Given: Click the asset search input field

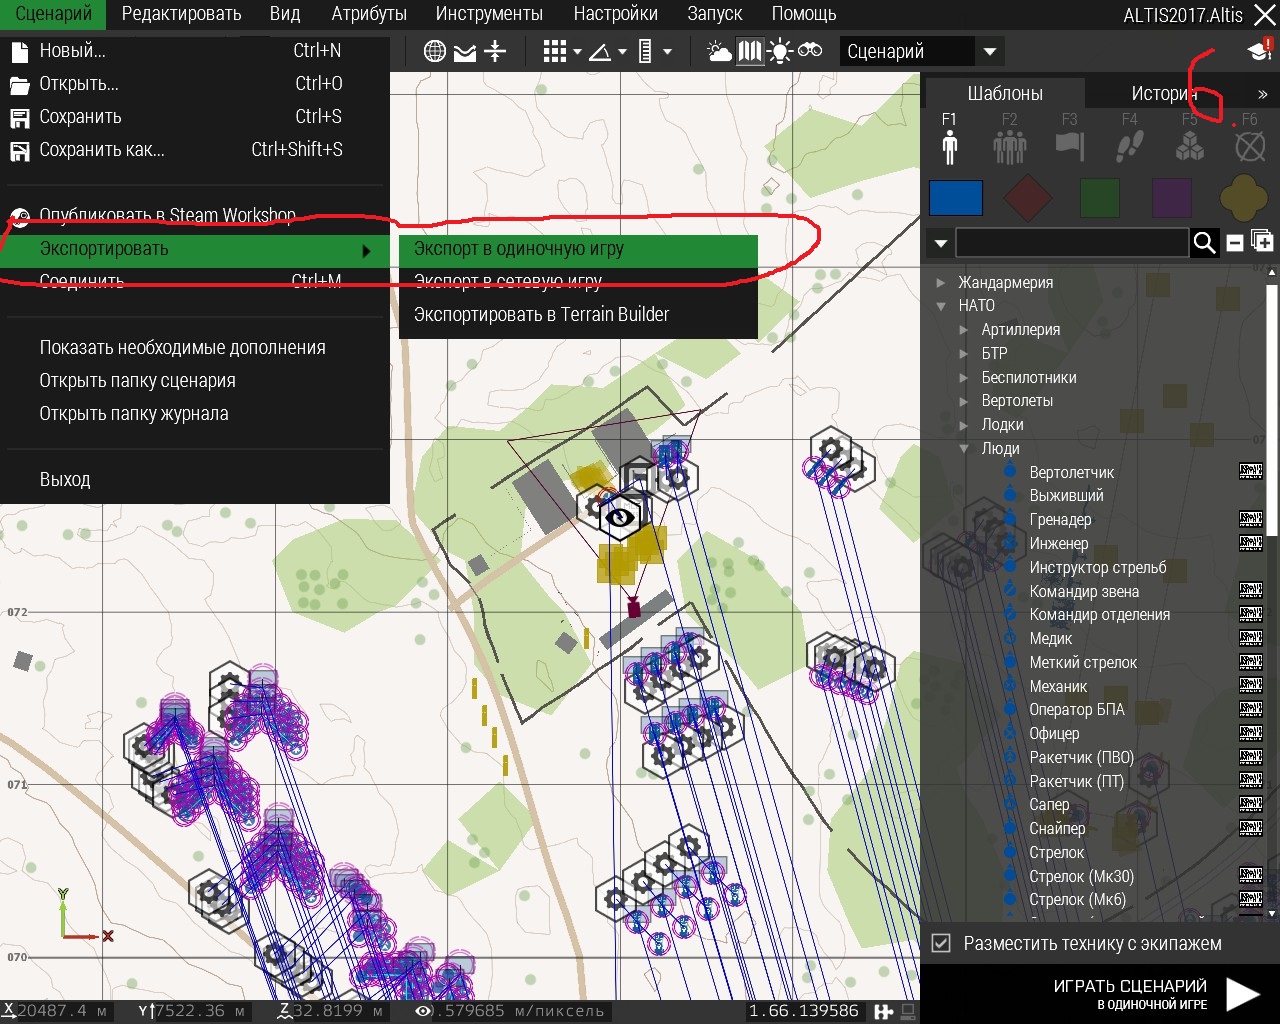Looking at the screenshot, I should tap(1071, 242).
